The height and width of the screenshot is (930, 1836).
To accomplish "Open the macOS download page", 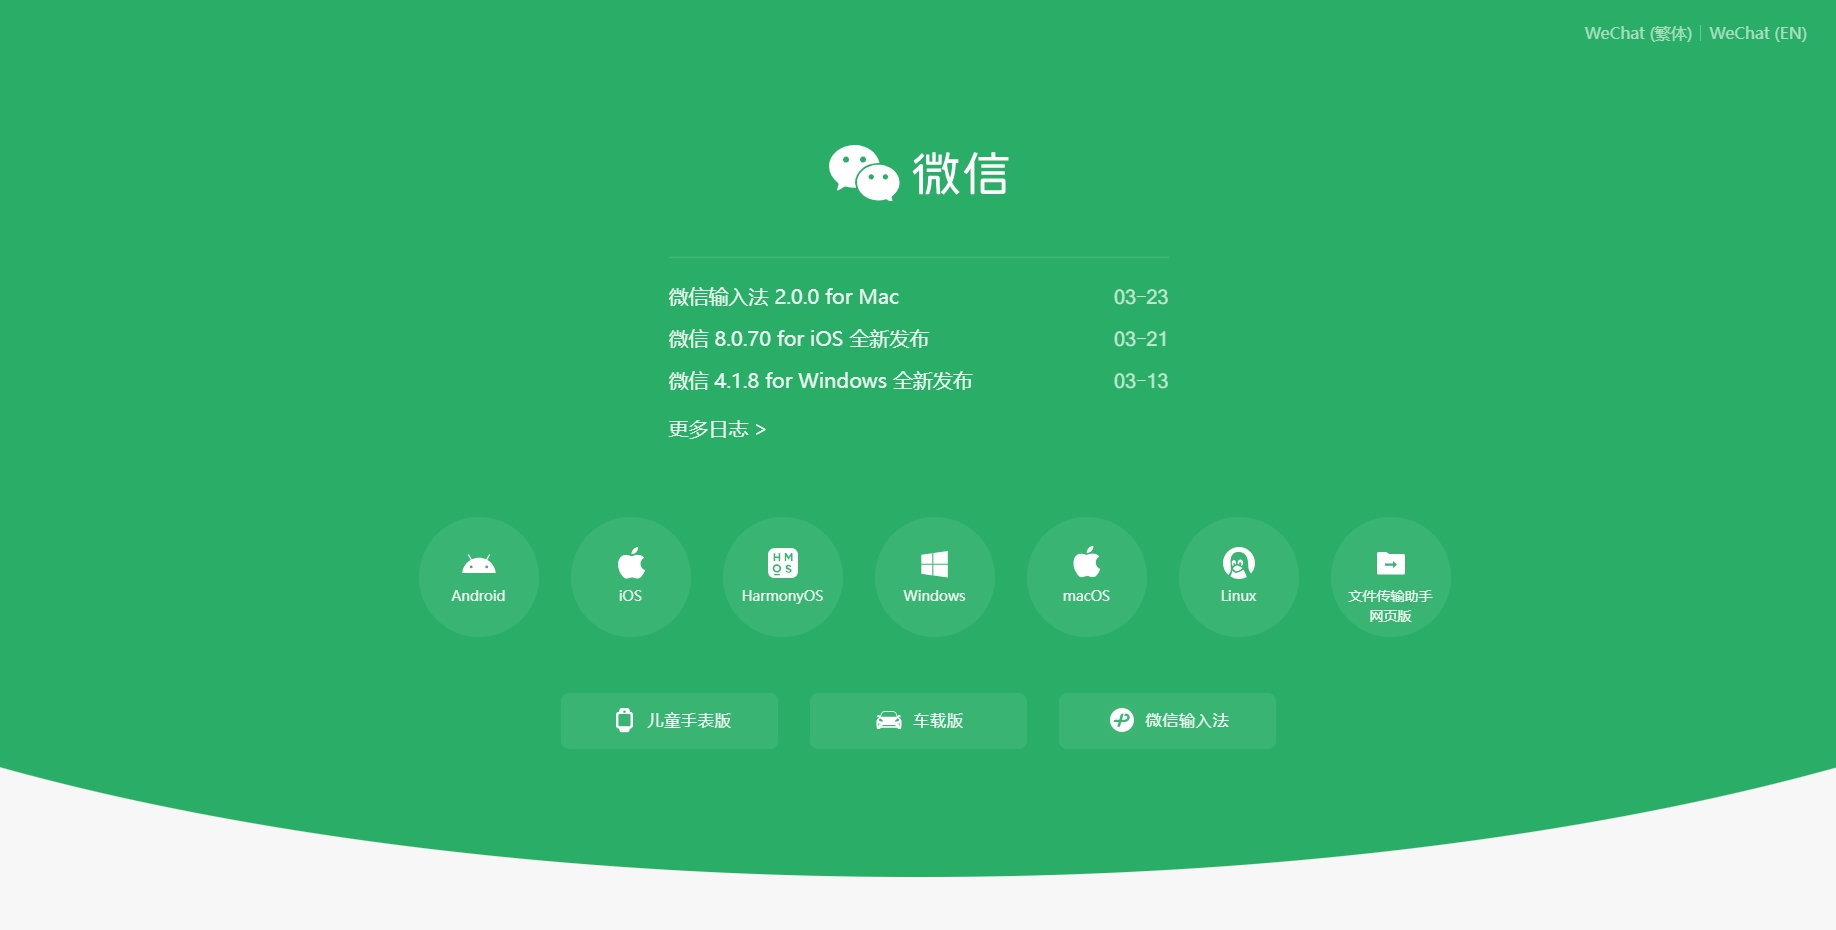I will [1086, 562].
